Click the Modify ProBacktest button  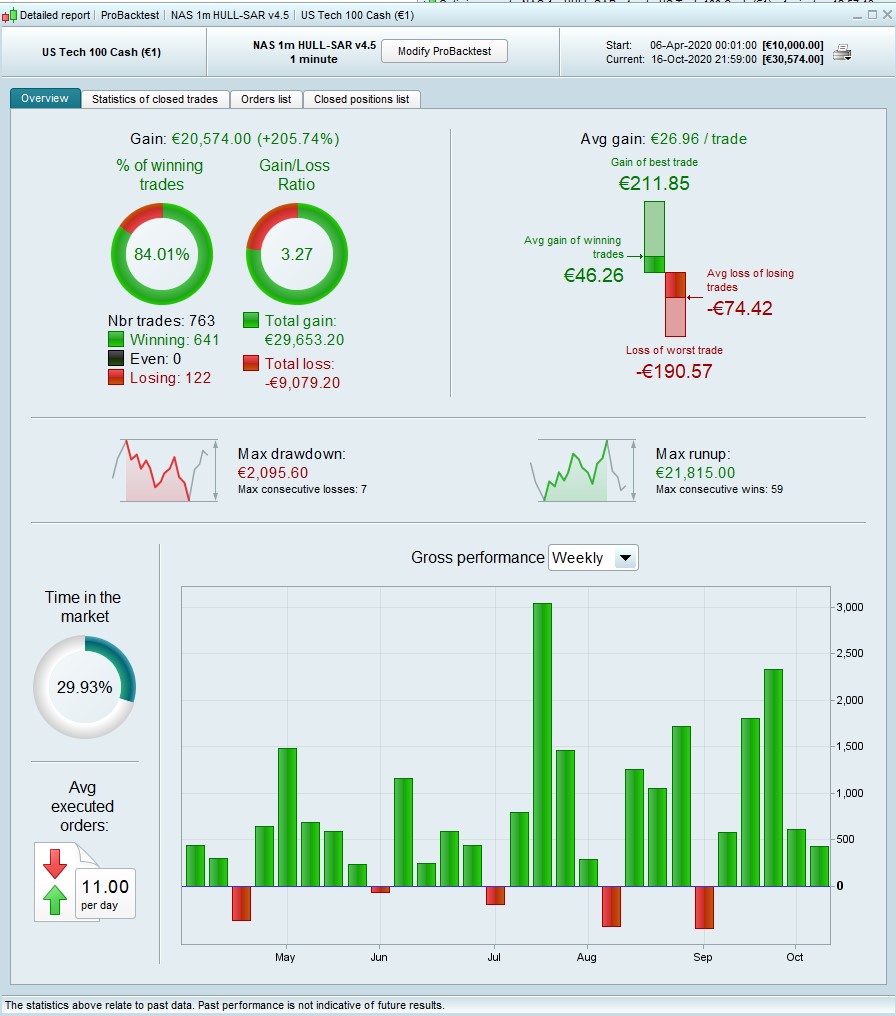click(444, 51)
